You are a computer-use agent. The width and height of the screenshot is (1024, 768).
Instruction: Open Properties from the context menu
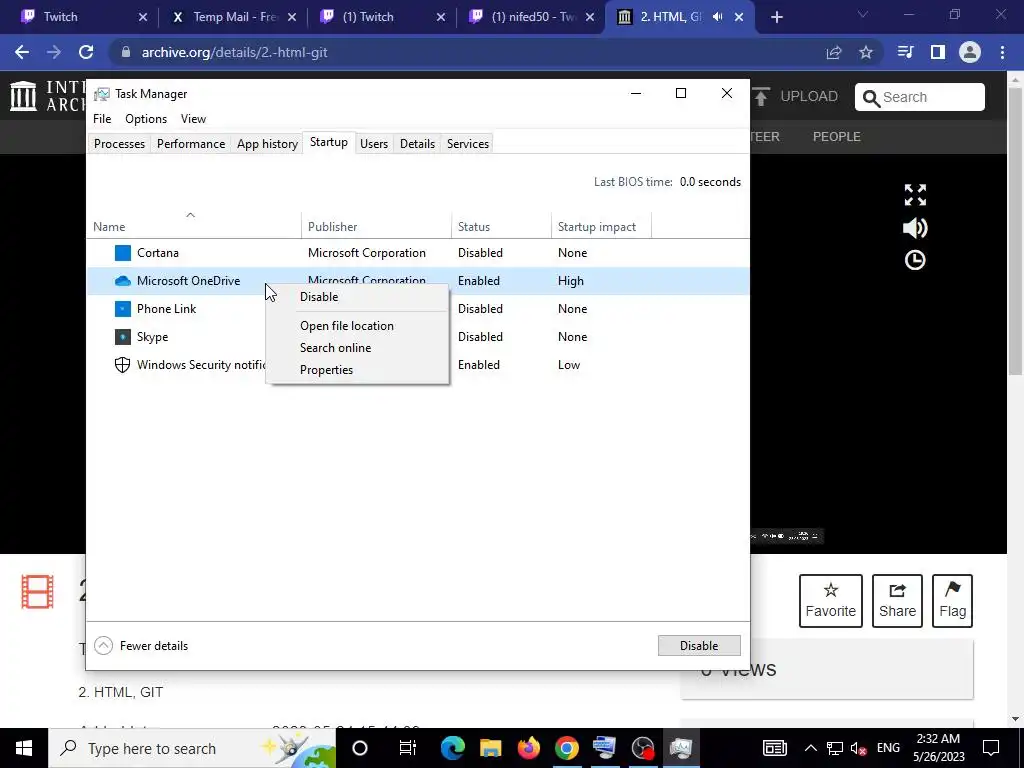pyautogui.click(x=326, y=370)
